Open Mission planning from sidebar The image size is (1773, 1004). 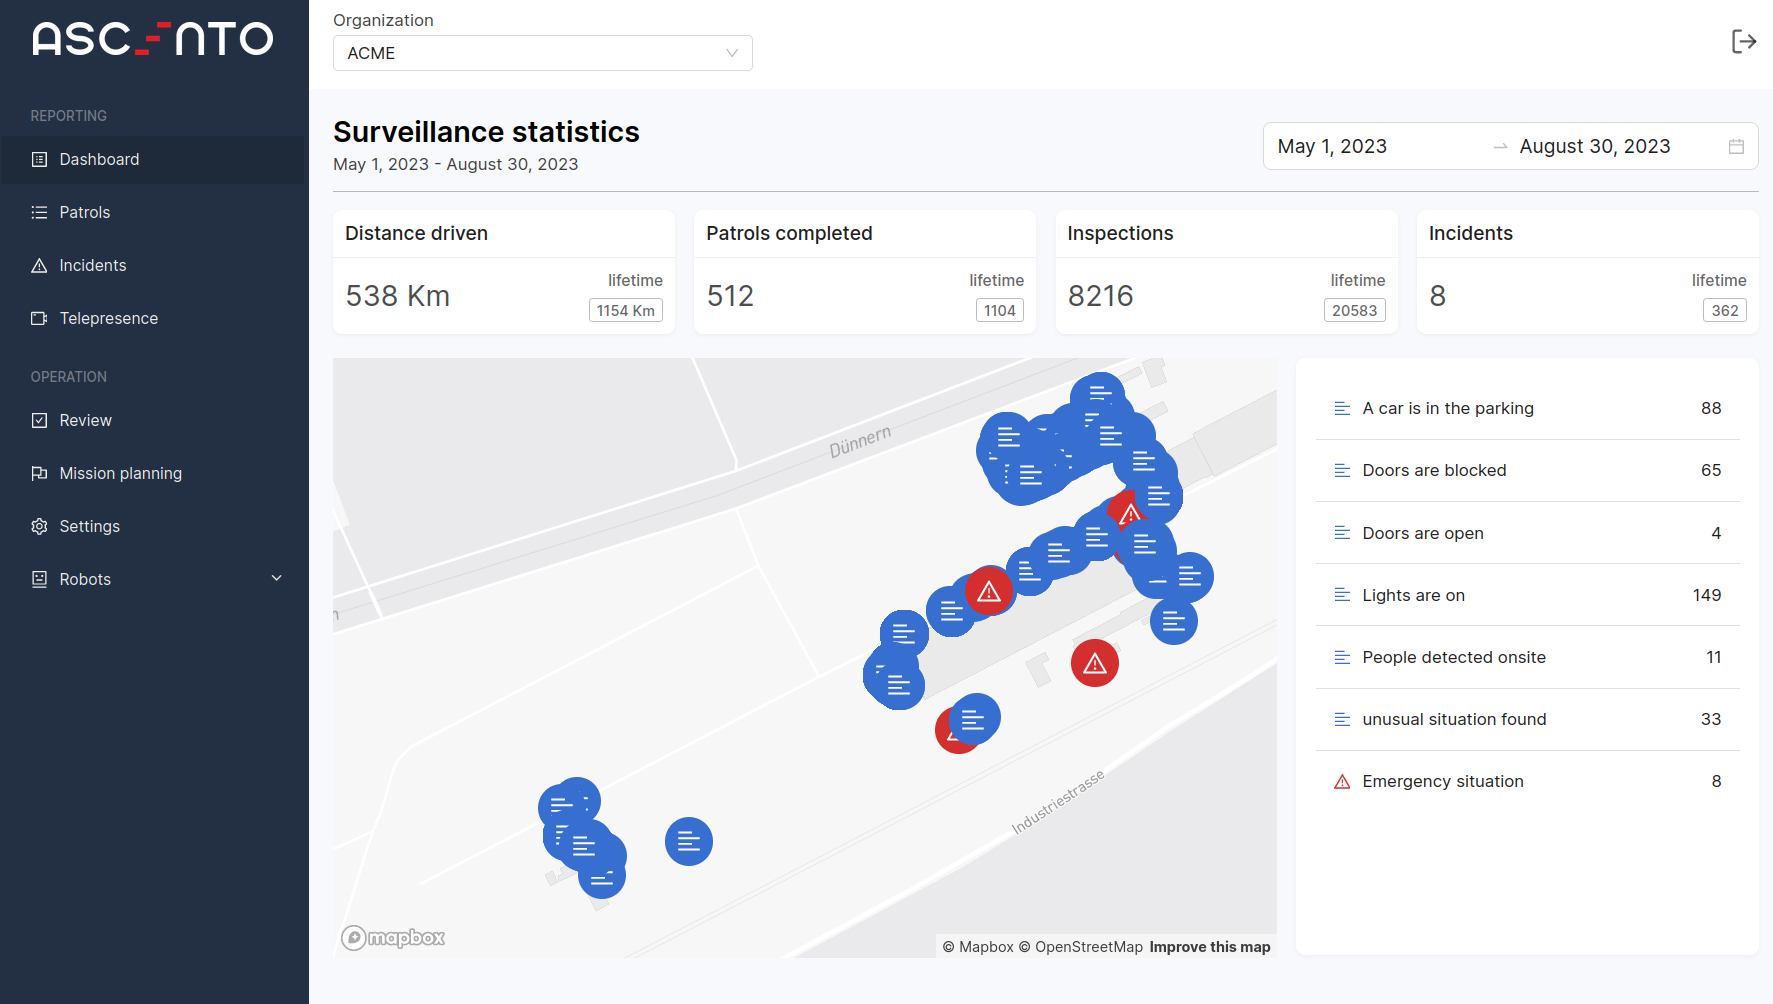(x=120, y=474)
